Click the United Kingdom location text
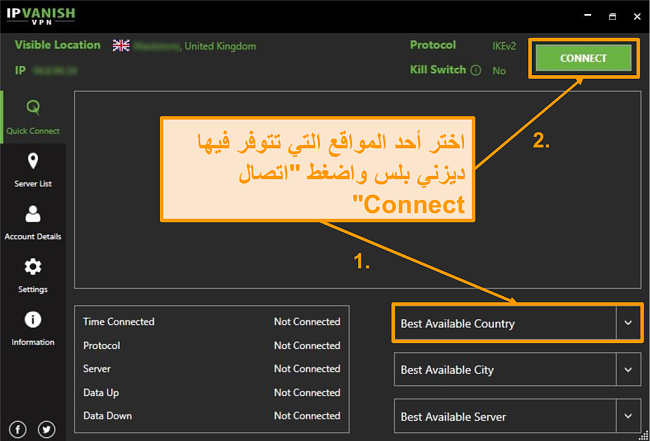 [x=220, y=46]
